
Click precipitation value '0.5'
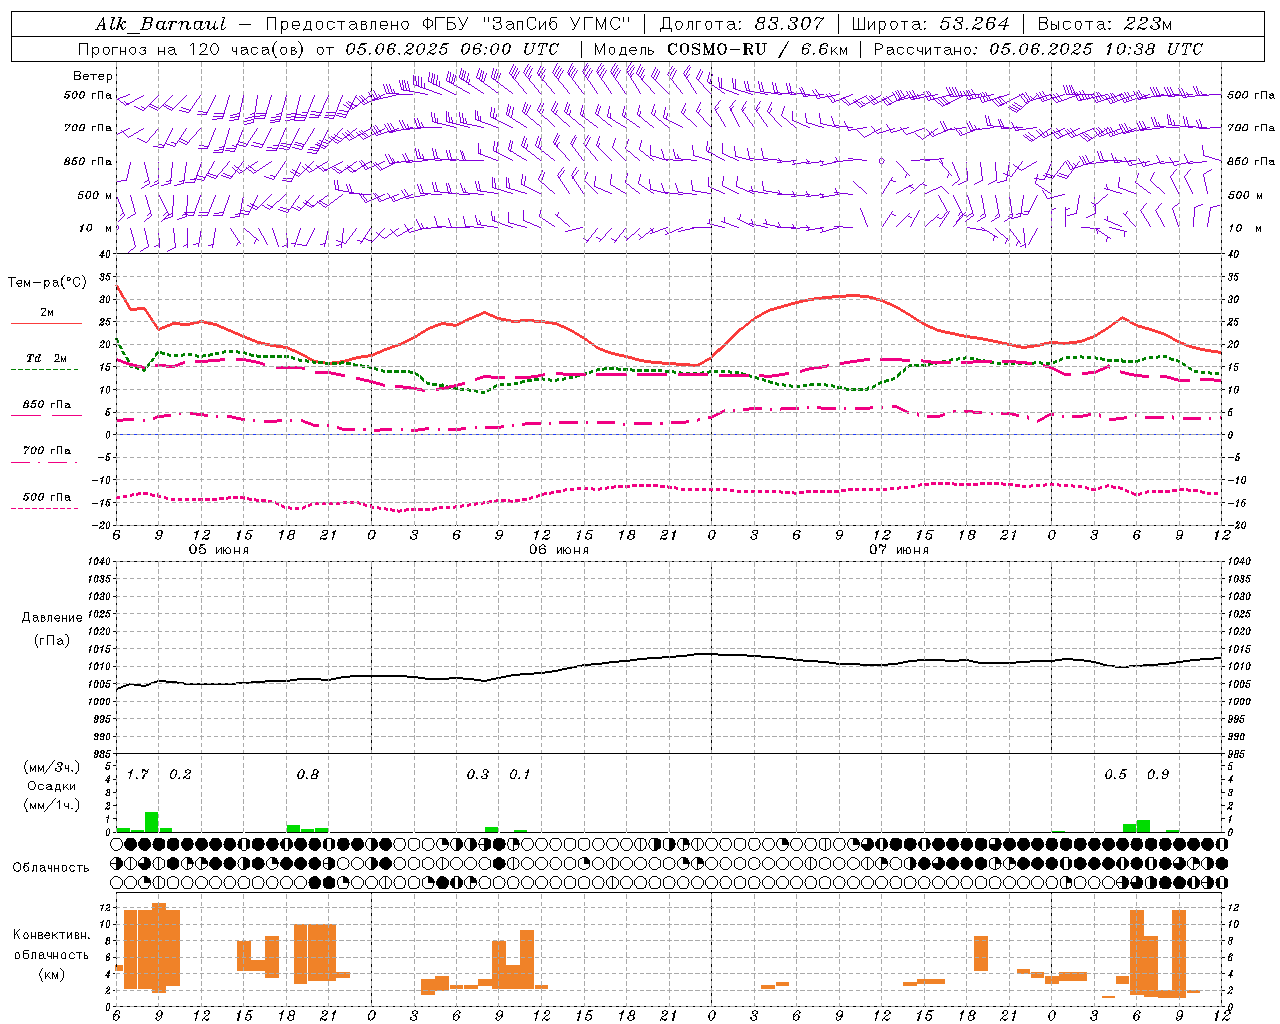pos(1115,774)
